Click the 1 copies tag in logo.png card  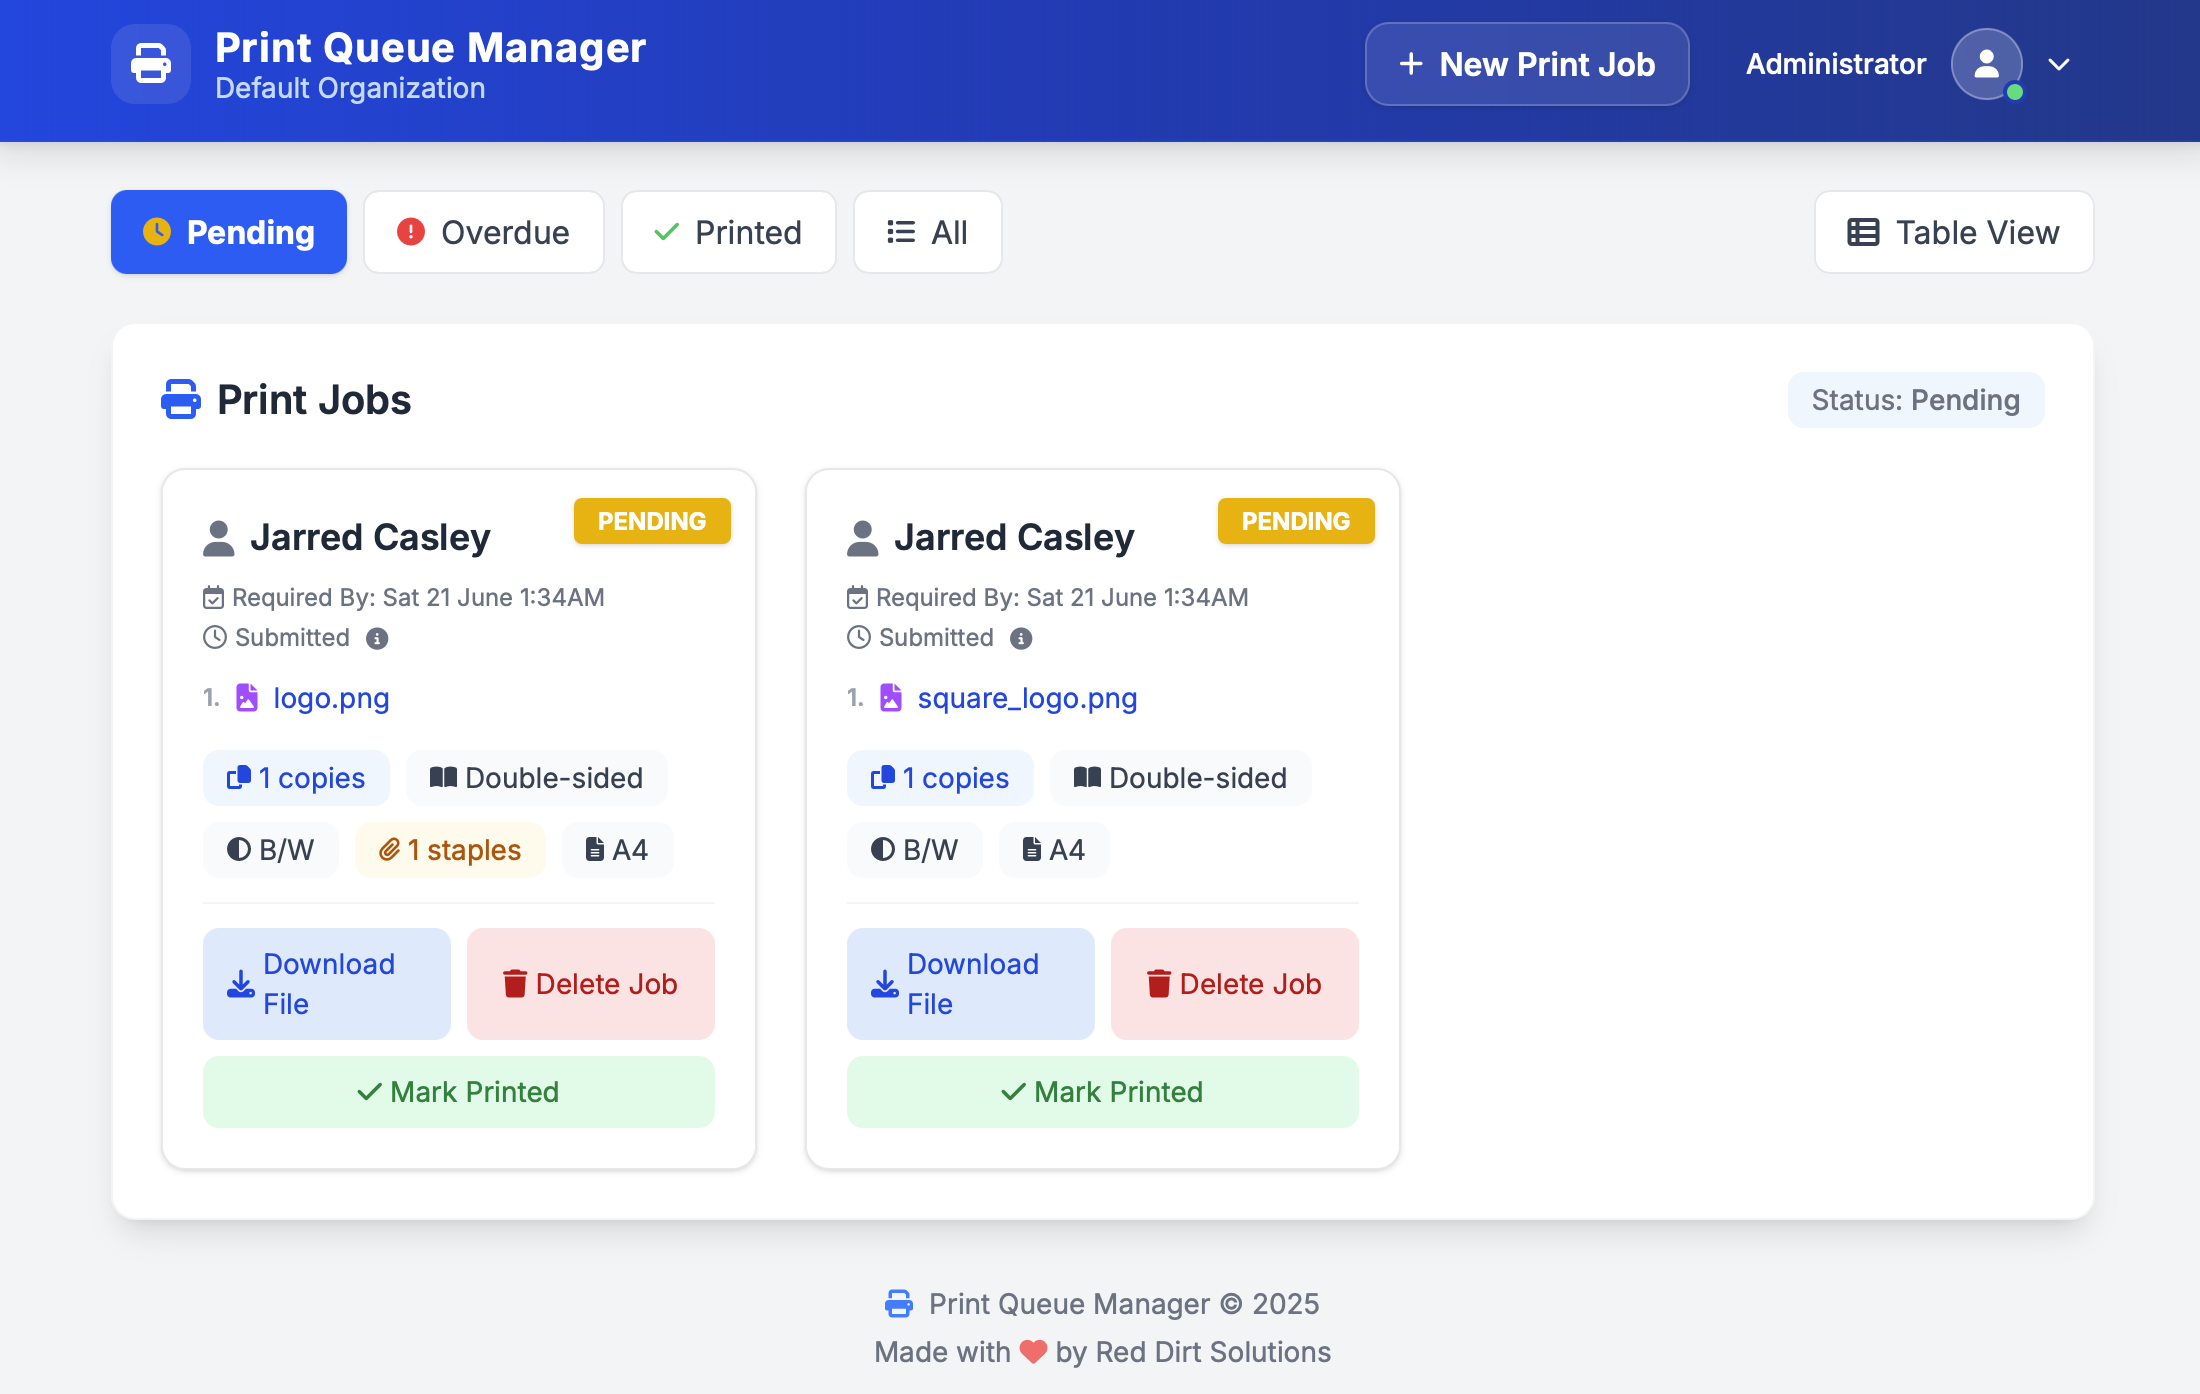point(296,778)
